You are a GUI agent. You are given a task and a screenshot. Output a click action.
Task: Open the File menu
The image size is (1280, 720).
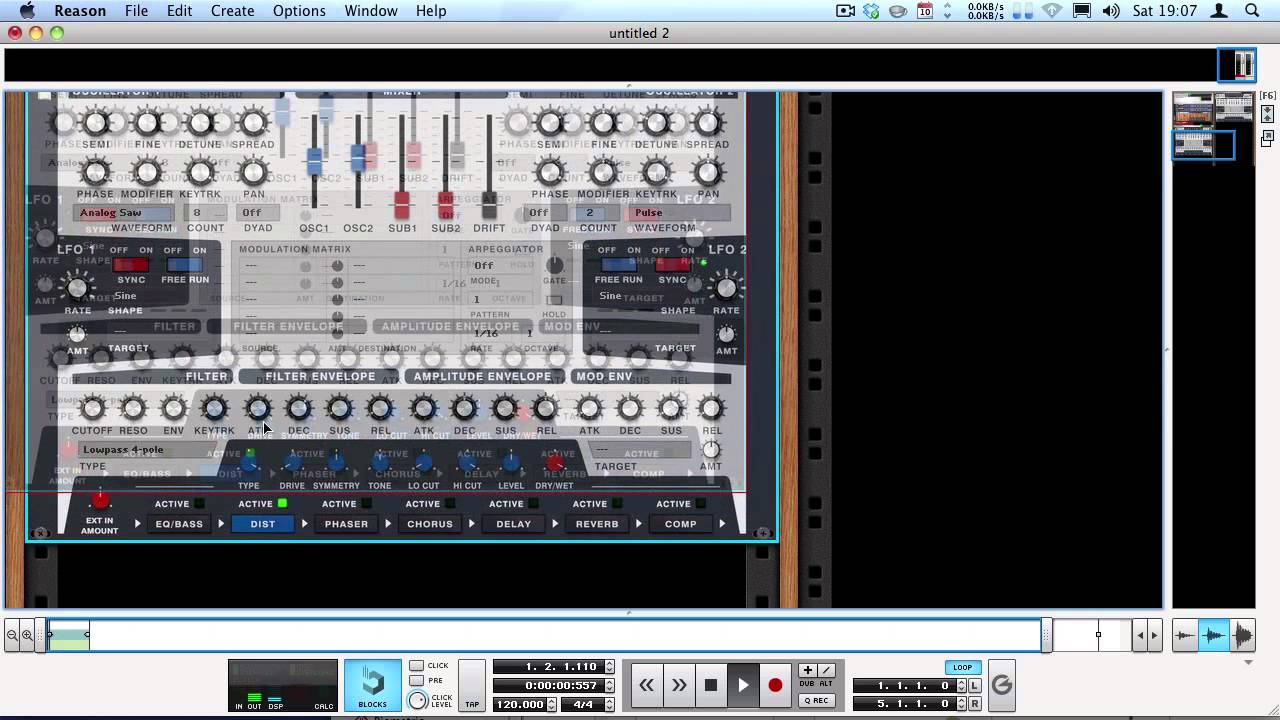pyautogui.click(x=136, y=11)
